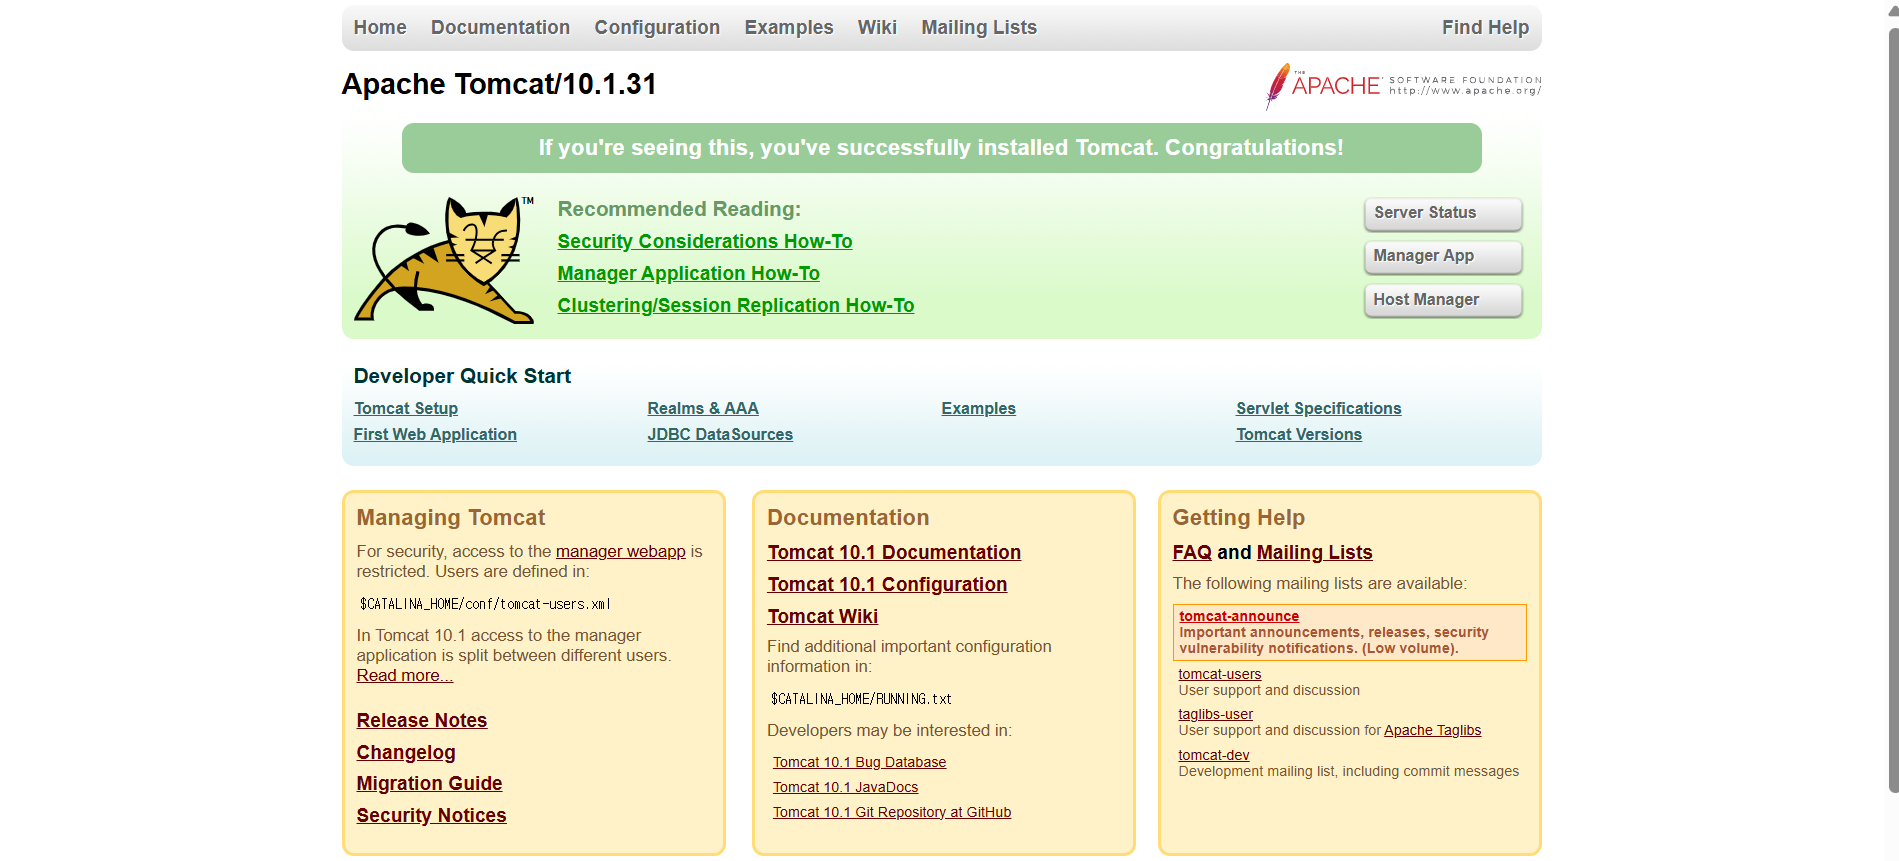Open the tomcat-announce mailing list
Image resolution: width=1899 pixels, height=861 pixels.
(1239, 616)
